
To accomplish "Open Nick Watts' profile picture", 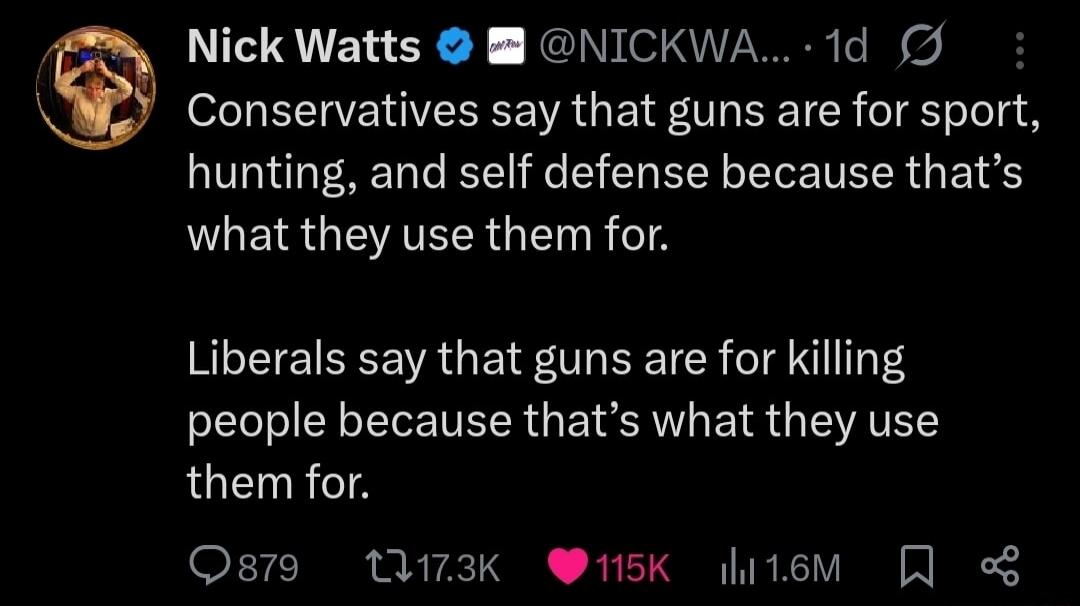I will coord(96,88).
